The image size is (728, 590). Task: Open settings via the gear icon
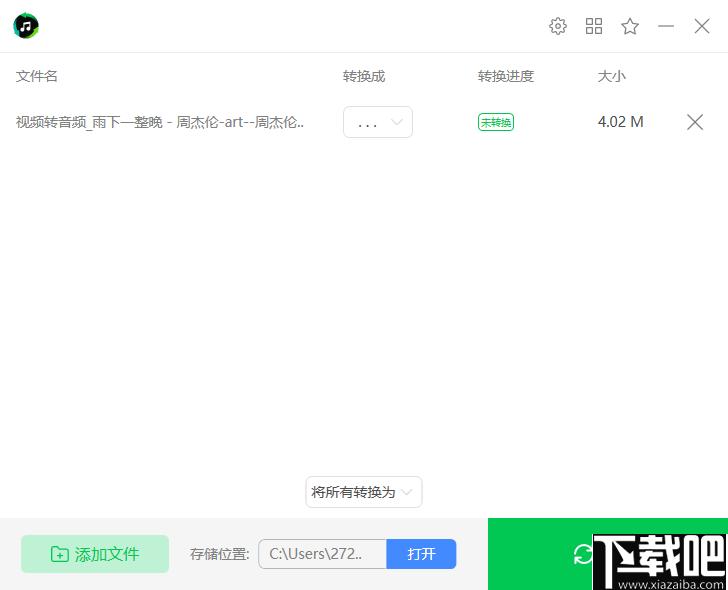[x=558, y=26]
